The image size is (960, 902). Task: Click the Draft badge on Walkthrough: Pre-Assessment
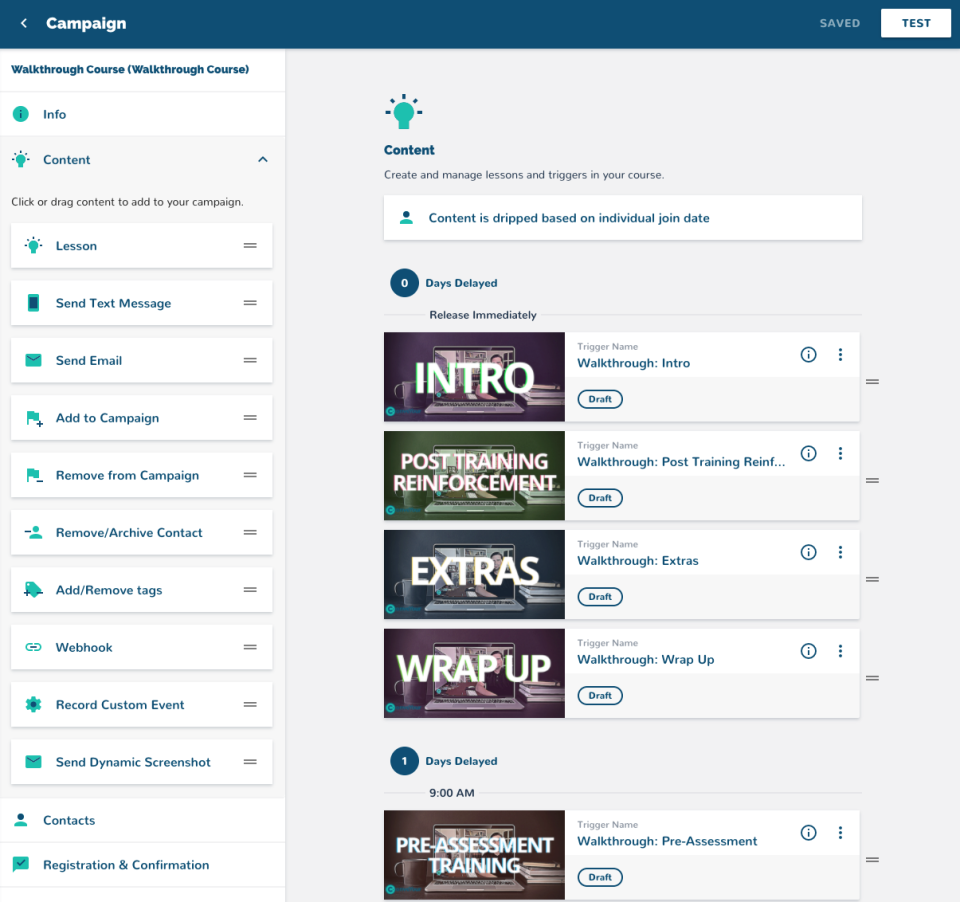600,878
